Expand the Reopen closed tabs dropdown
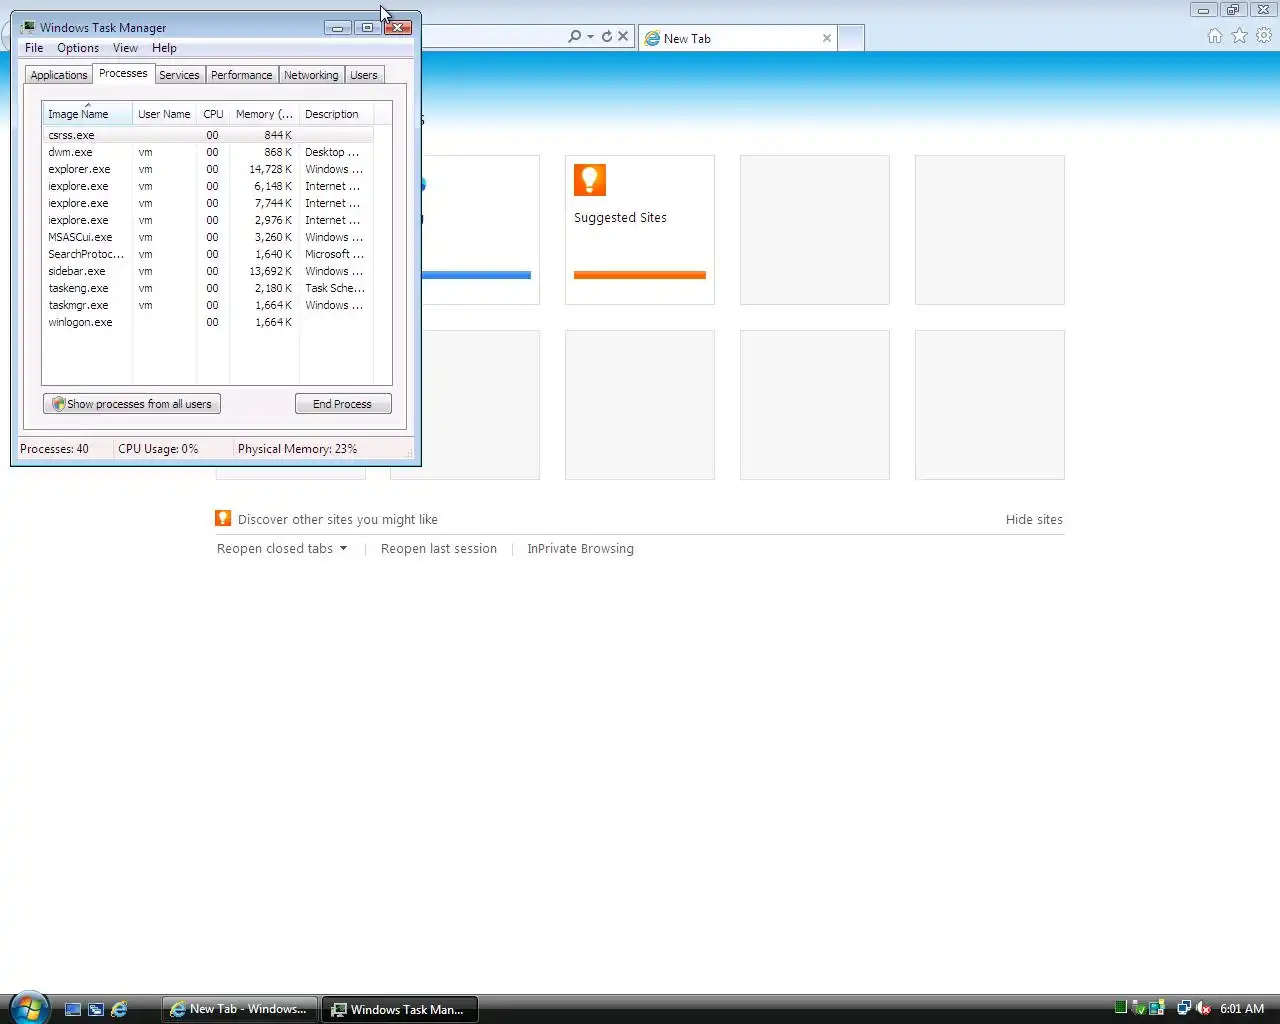 (x=282, y=549)
